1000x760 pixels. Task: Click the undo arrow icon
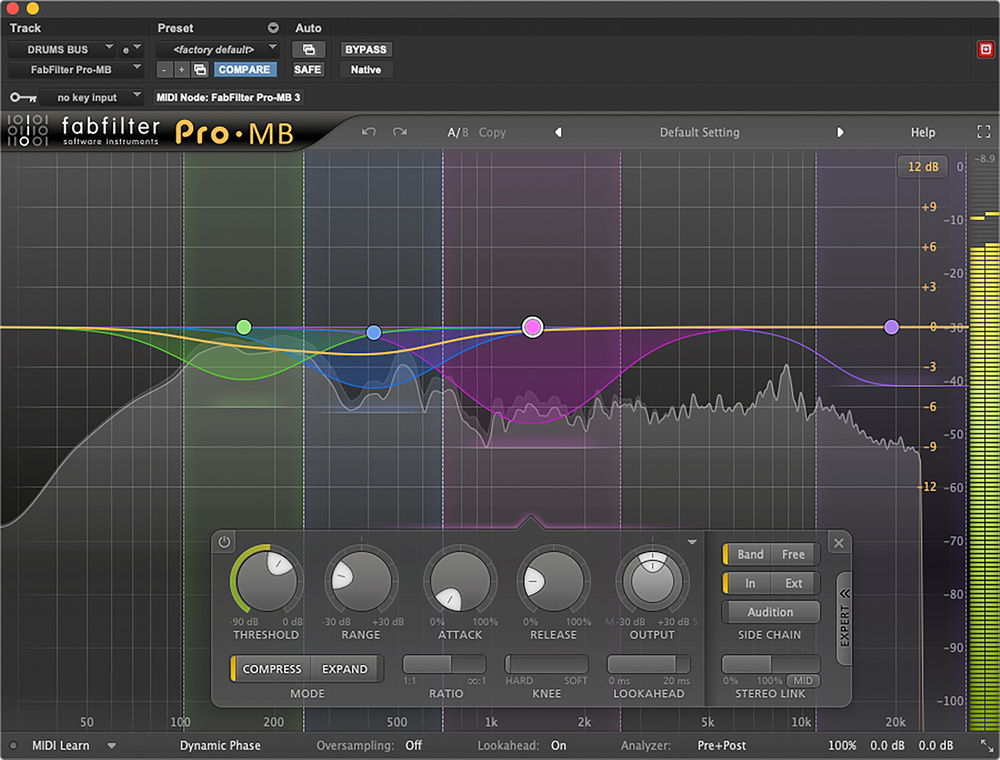click(x=369, y=132)
